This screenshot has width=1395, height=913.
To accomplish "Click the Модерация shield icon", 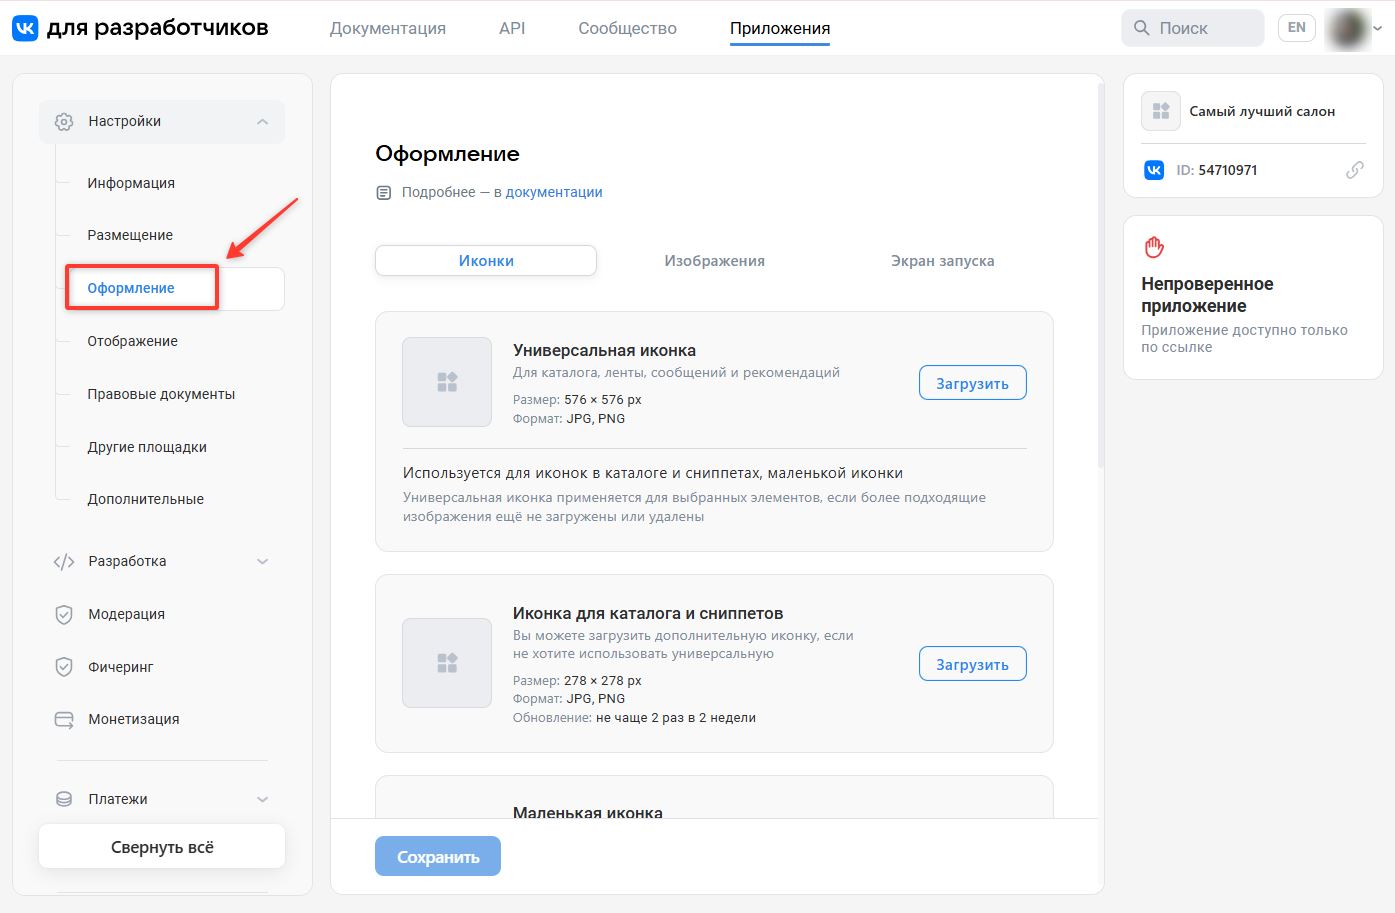I will click(64, 615).
